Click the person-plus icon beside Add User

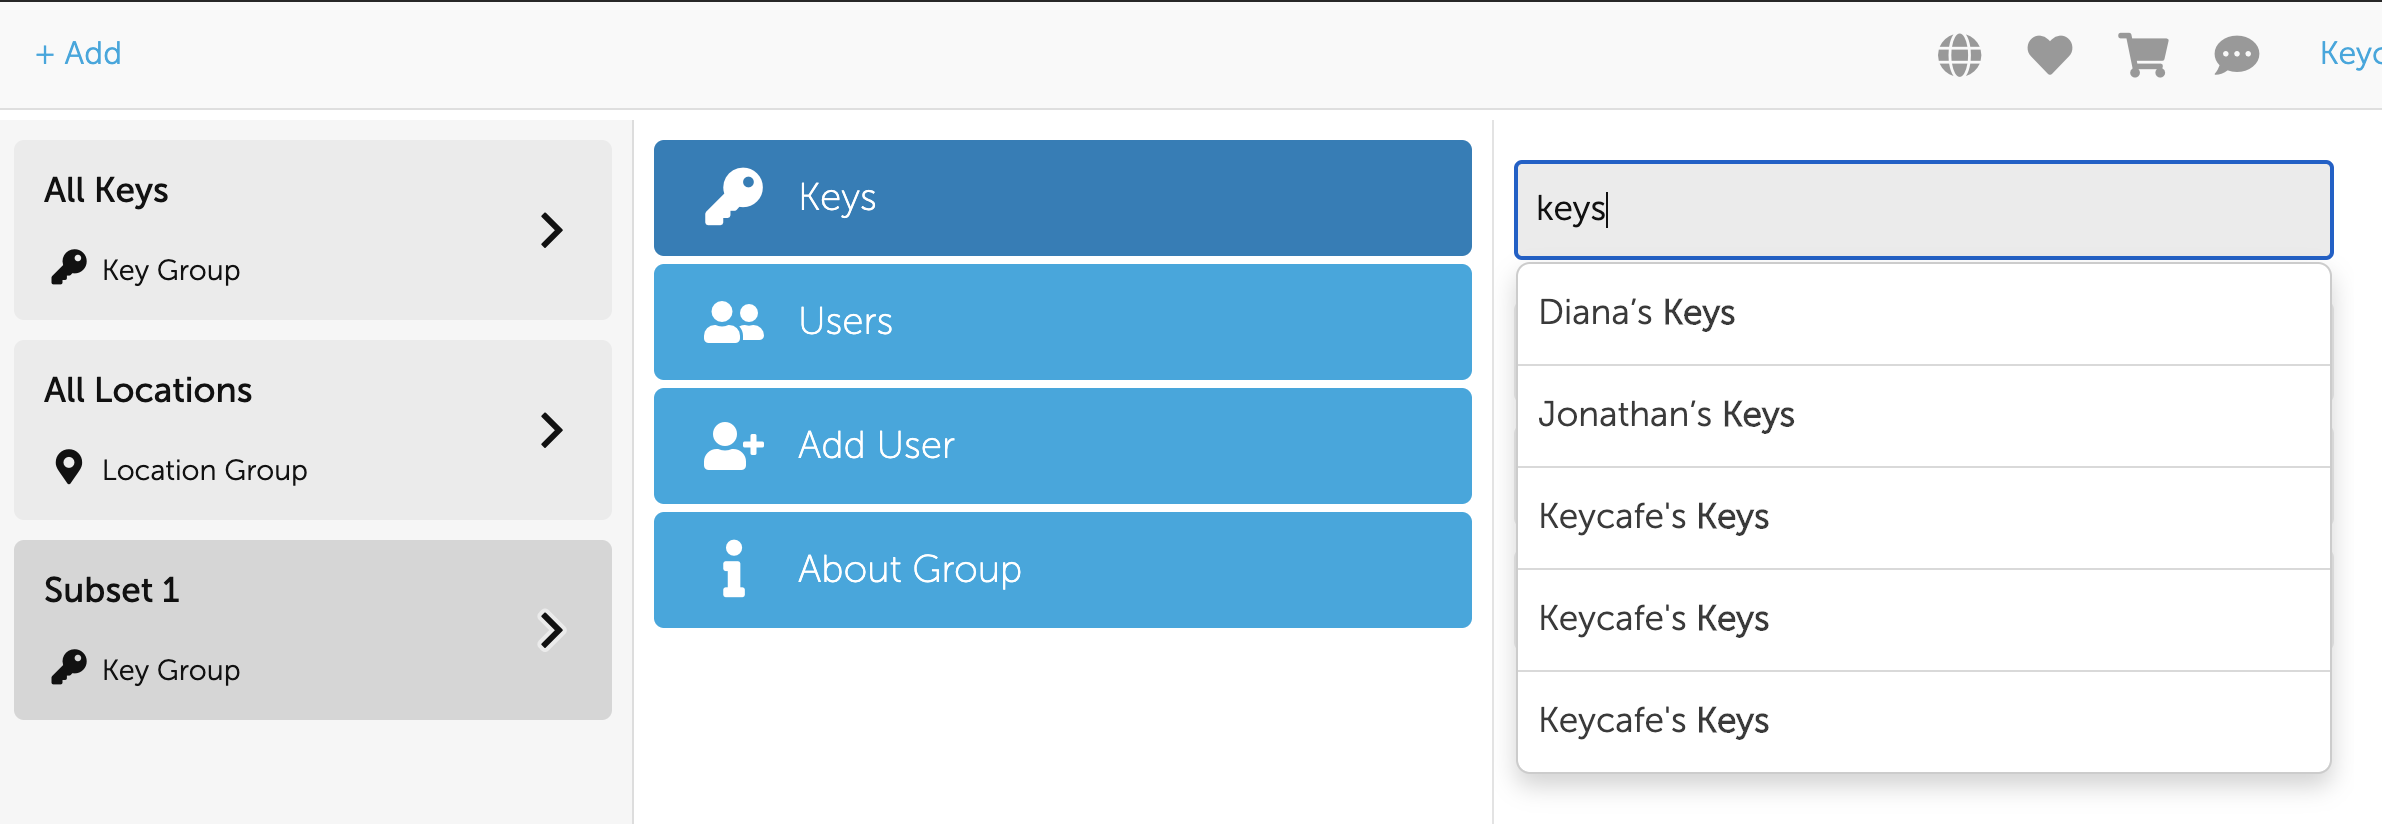click(734, 446)
